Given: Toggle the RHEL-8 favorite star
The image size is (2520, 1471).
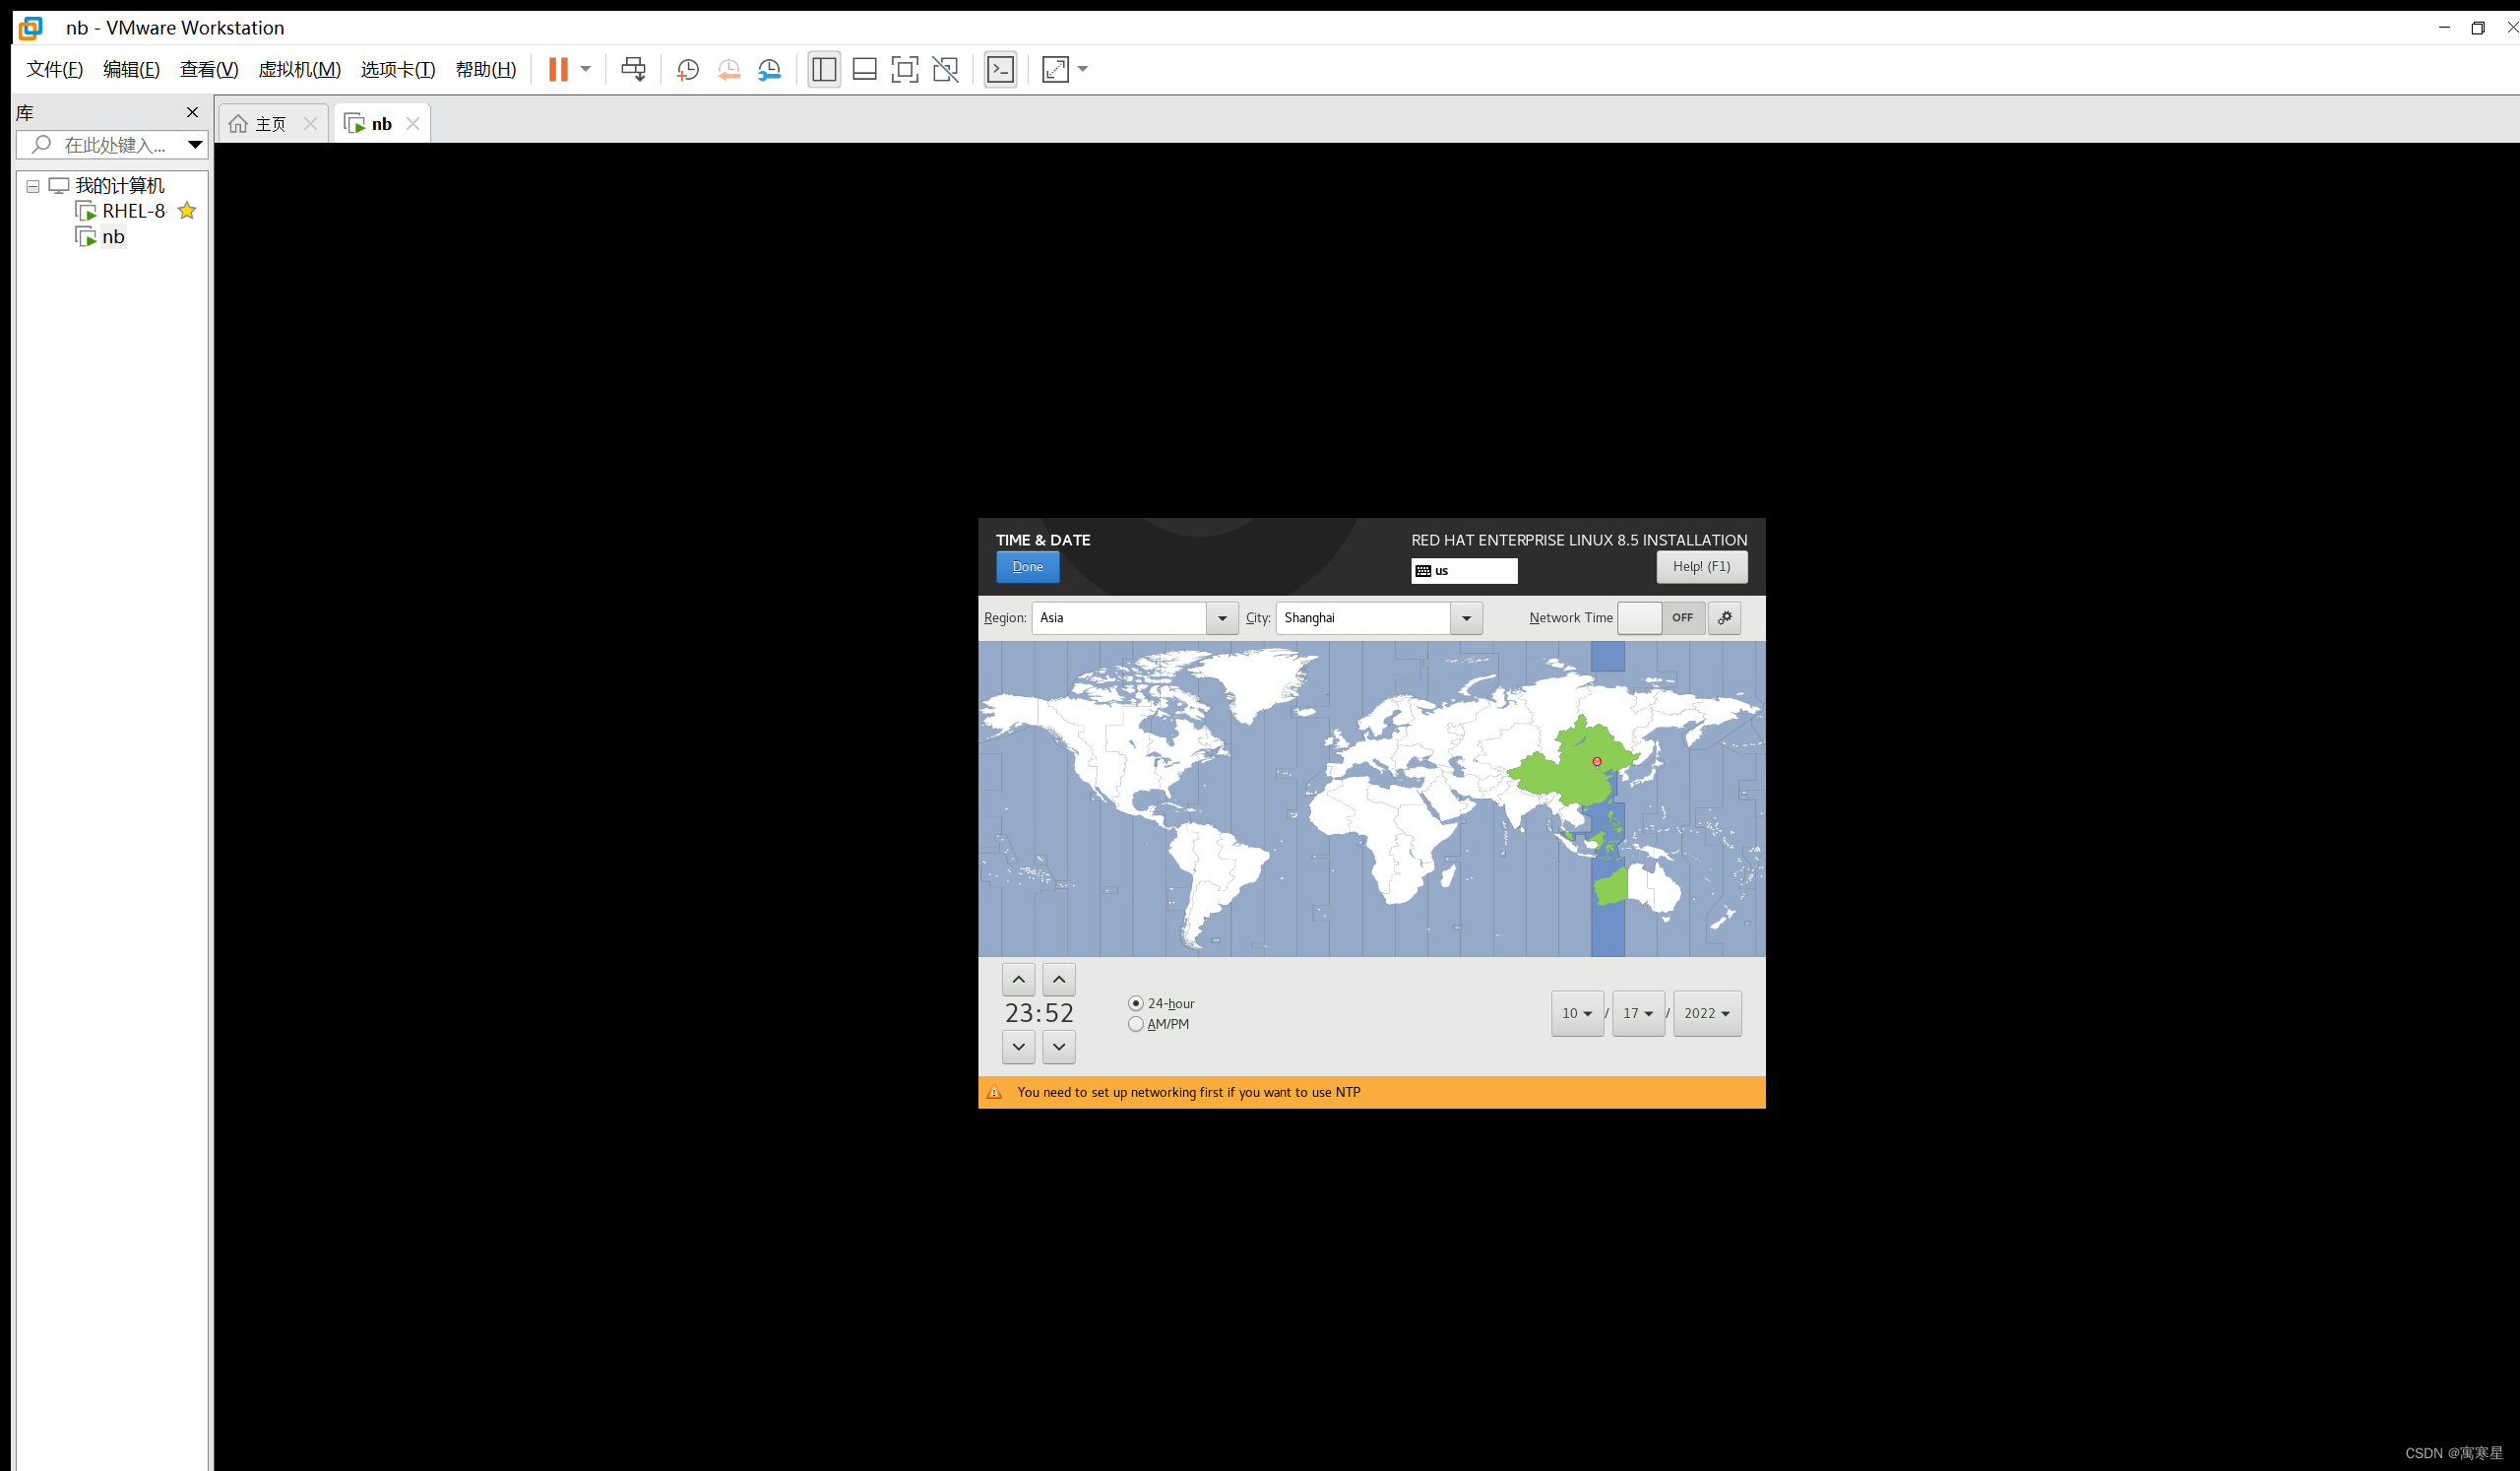Looking at the screenshot, I should (x=187, y=211).
